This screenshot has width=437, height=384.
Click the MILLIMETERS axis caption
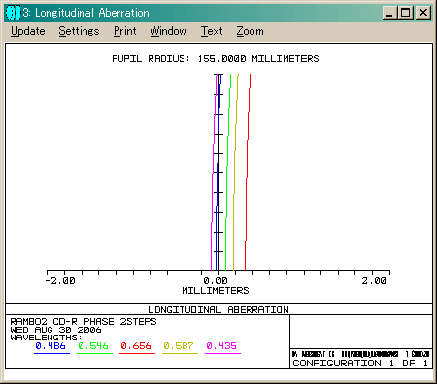(x=216, y=291)
